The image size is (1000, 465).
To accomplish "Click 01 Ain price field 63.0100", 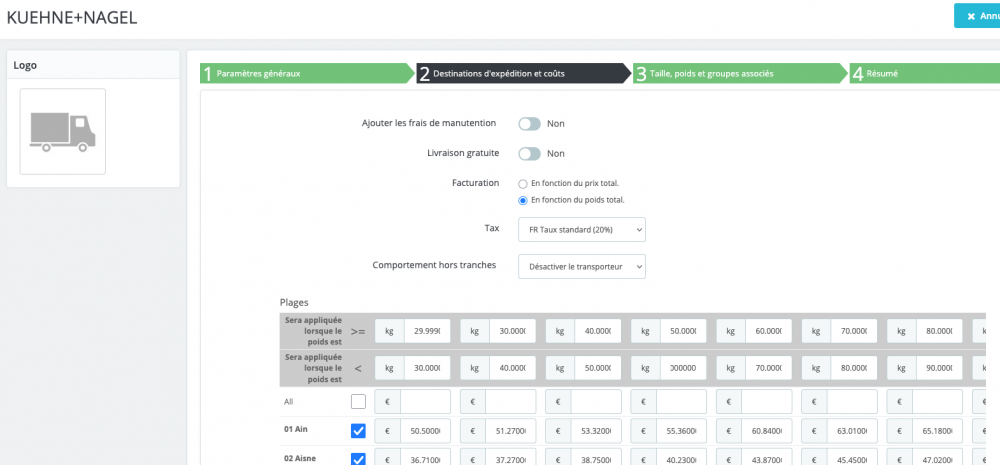I will pyautogui.click(x=853, y=431).
